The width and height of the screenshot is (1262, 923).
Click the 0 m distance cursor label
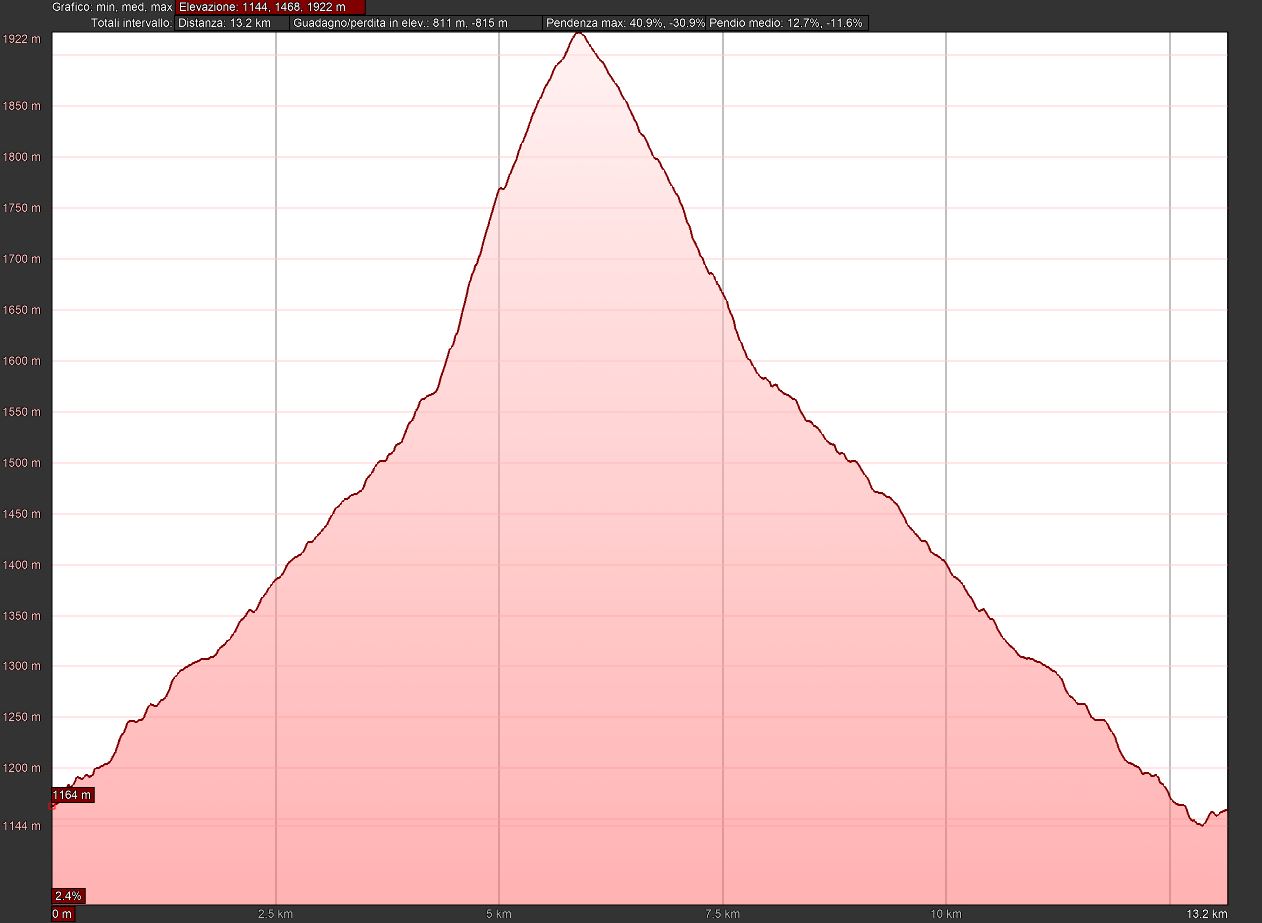[x=62, y=914]
